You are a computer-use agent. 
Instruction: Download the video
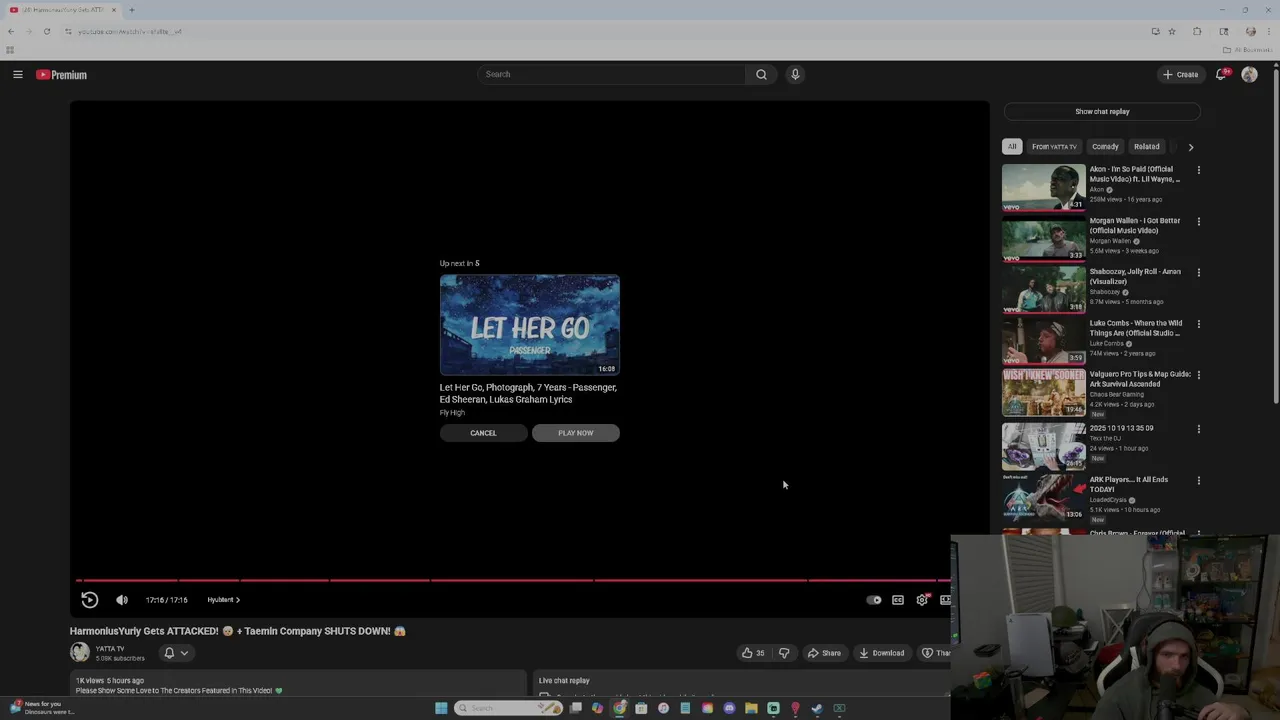(881, 653)
